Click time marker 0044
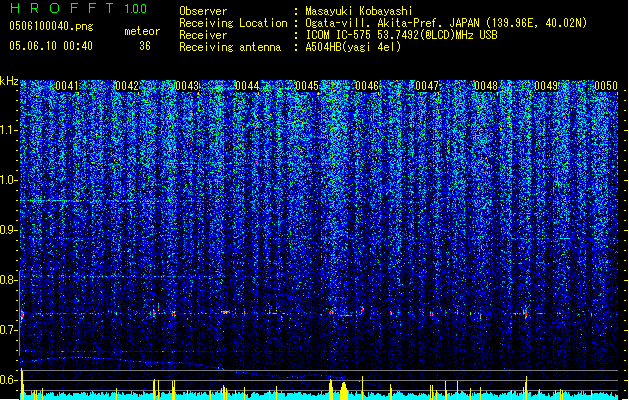Screen dimensions: 629x400 247,86
